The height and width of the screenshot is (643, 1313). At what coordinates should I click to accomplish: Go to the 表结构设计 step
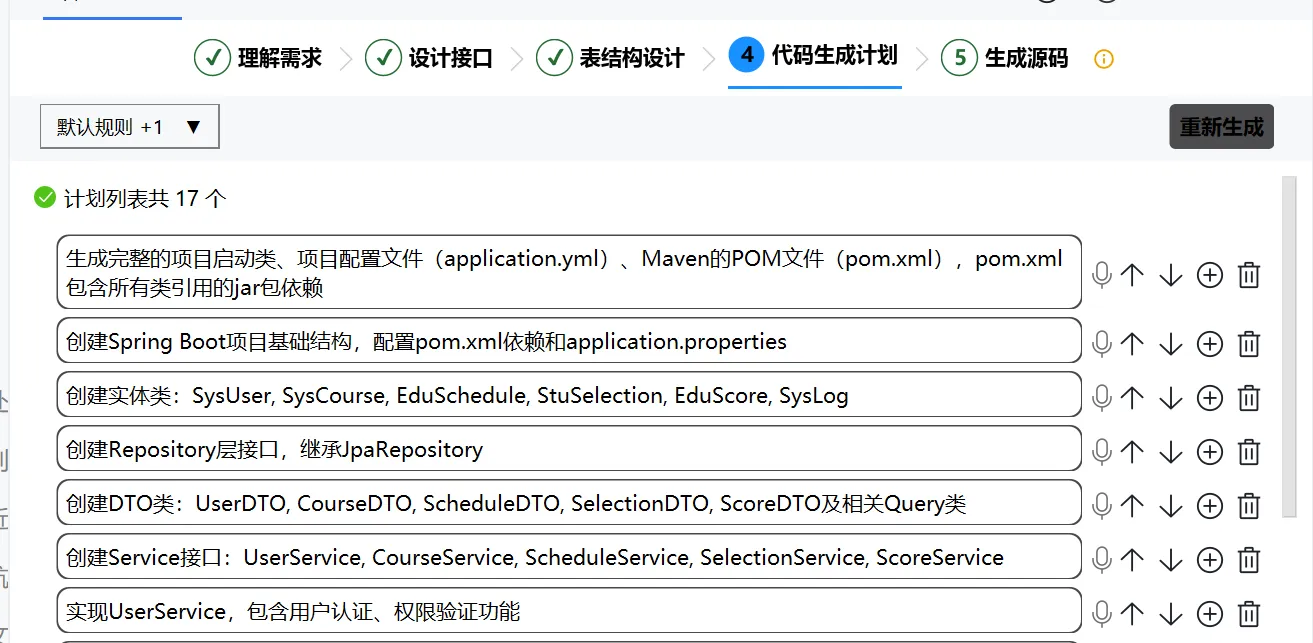(610, 58)
